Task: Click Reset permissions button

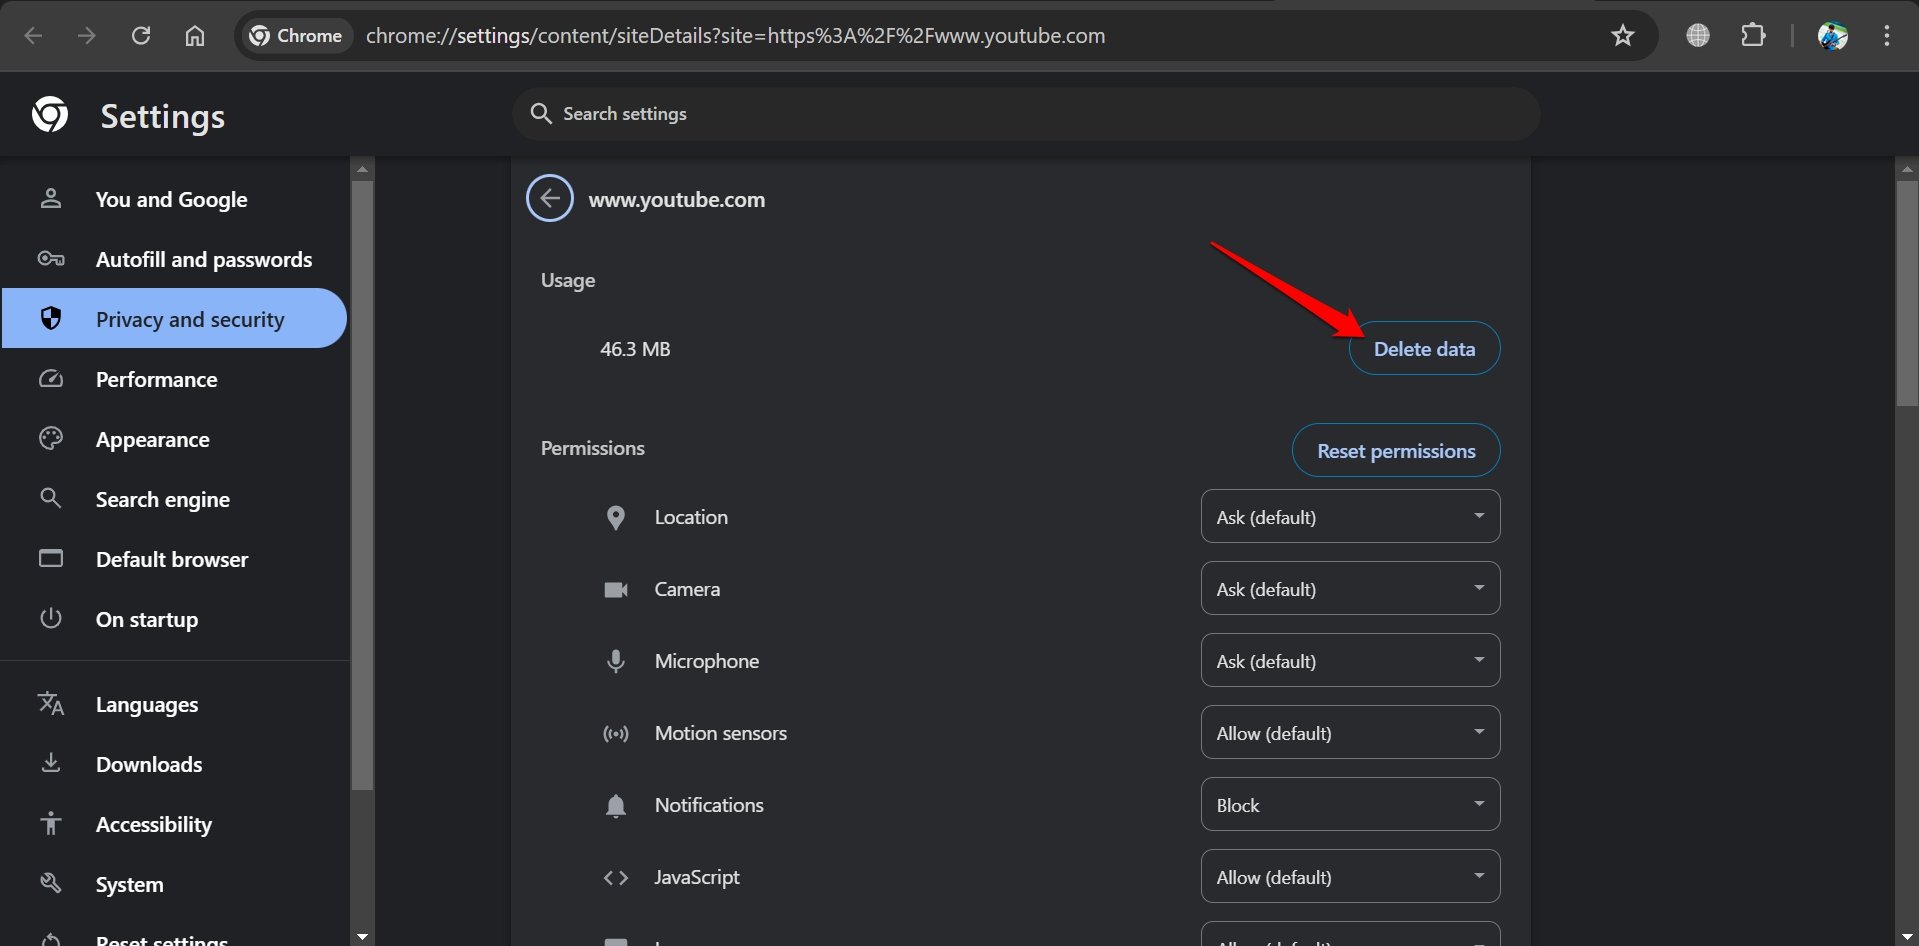Action: (x=1396, y=450)
